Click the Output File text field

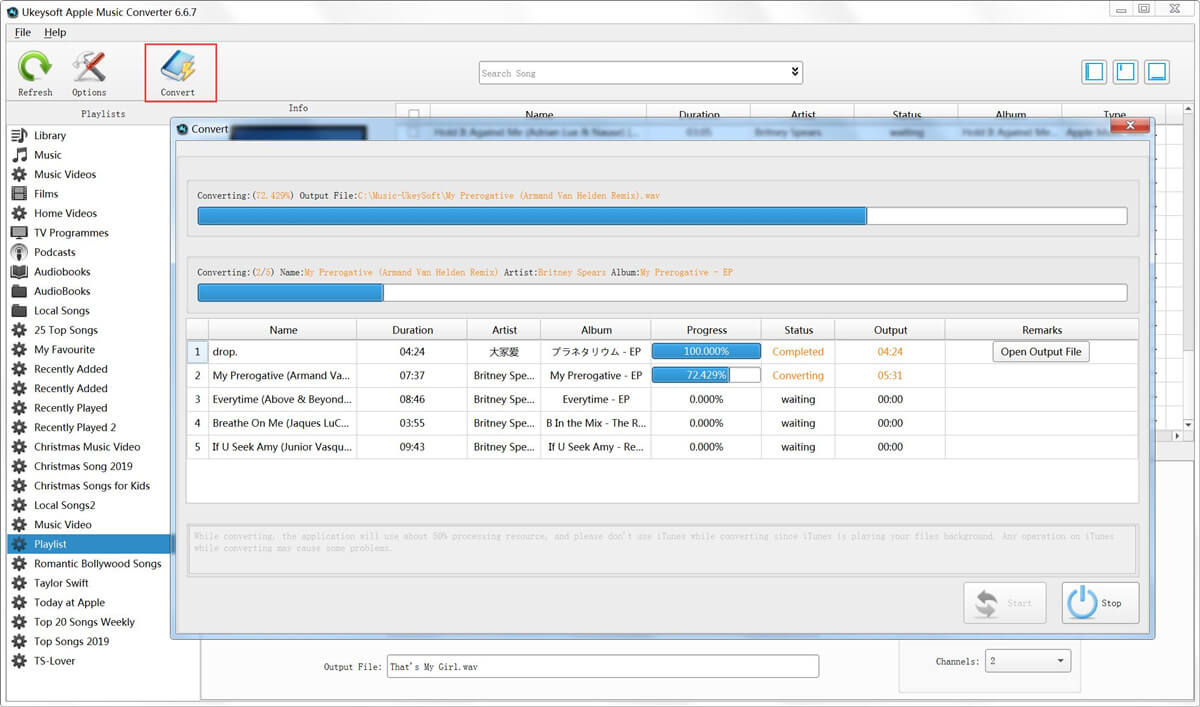tap(603, 666)
